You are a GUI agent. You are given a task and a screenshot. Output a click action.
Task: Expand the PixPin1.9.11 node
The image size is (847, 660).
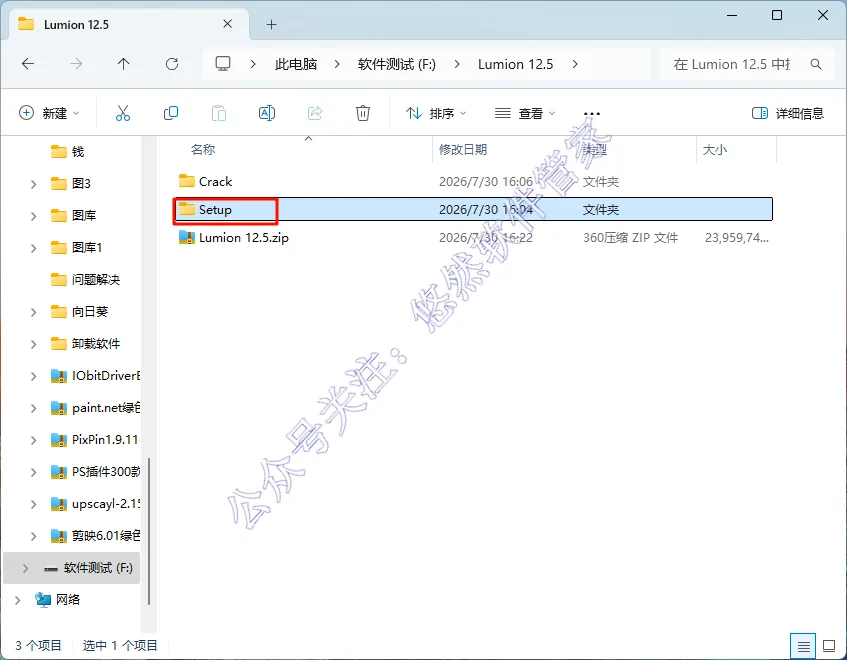[33, 440]
